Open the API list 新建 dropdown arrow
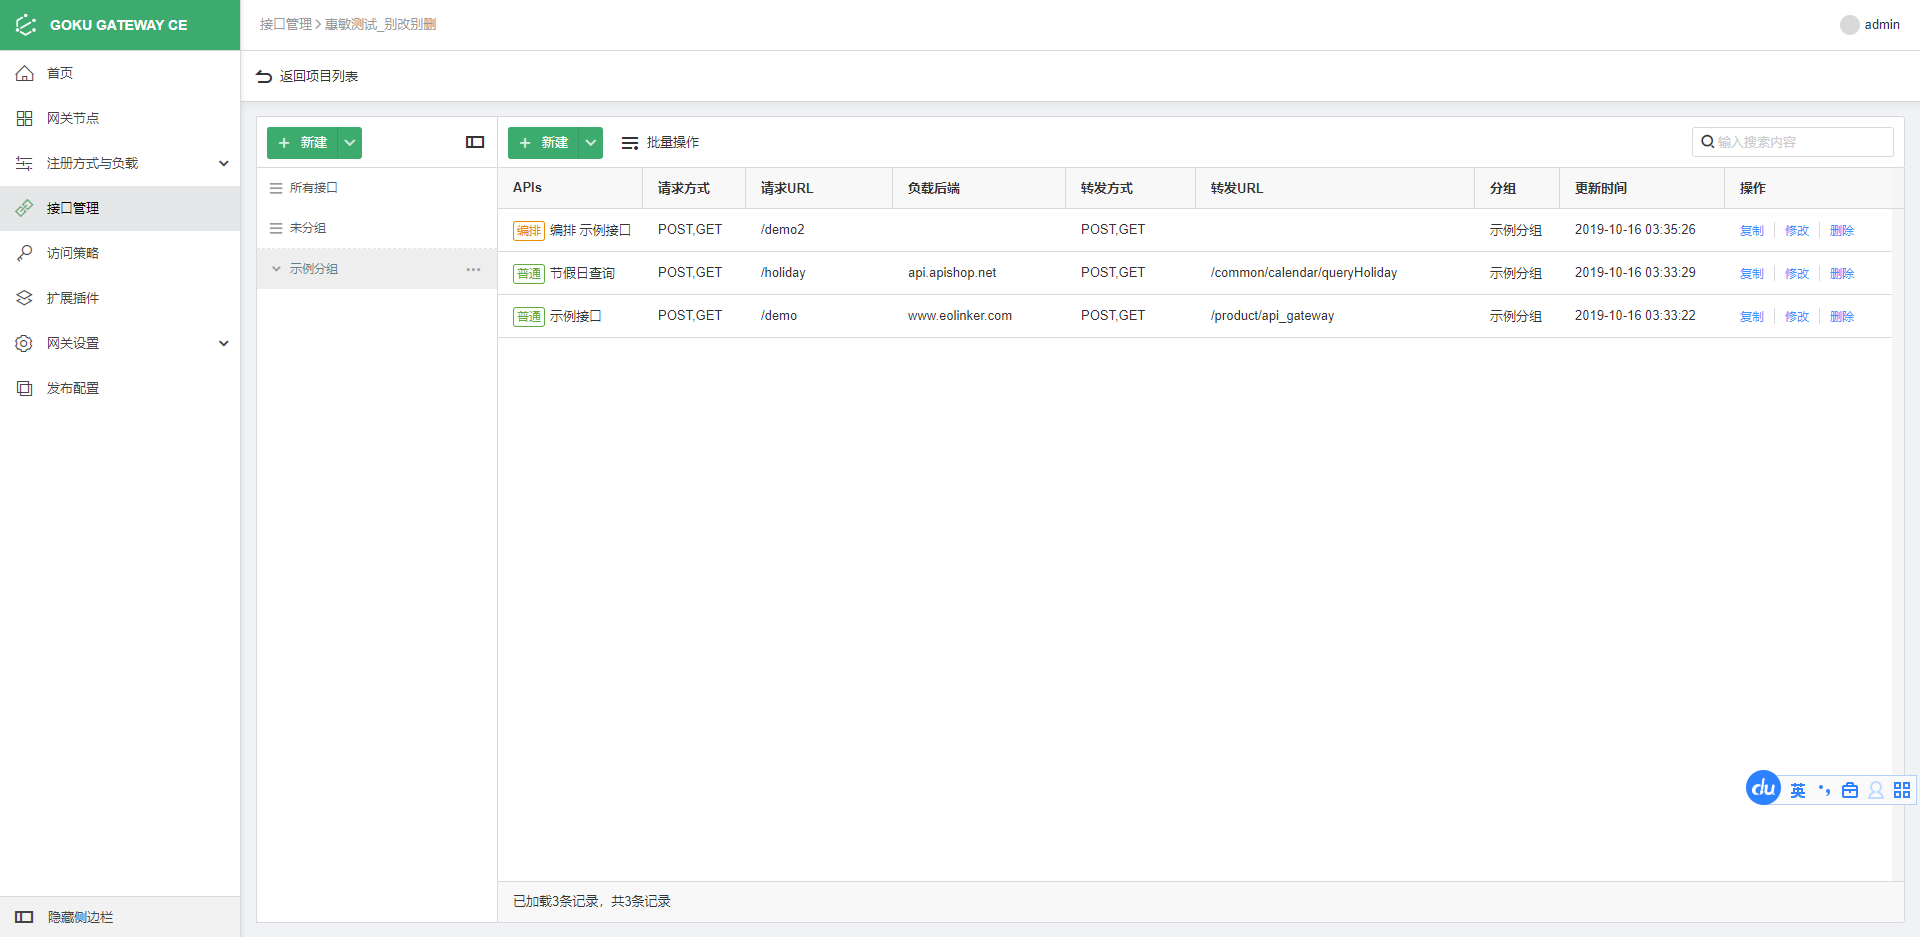The image size is (1920, 937). pos(591,143)
